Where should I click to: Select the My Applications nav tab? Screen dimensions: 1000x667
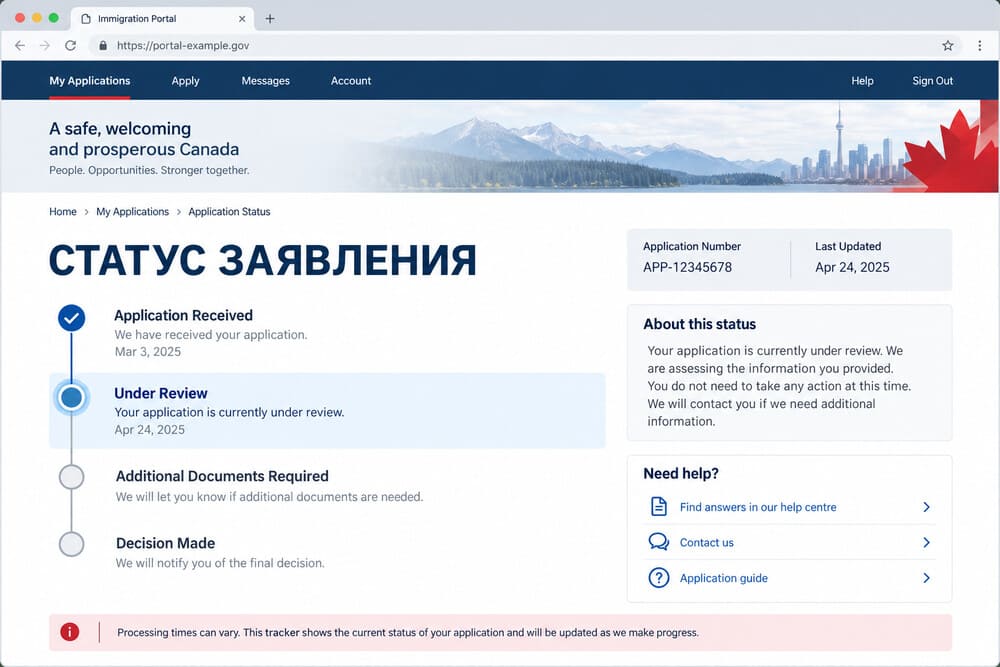click(90, 81)
